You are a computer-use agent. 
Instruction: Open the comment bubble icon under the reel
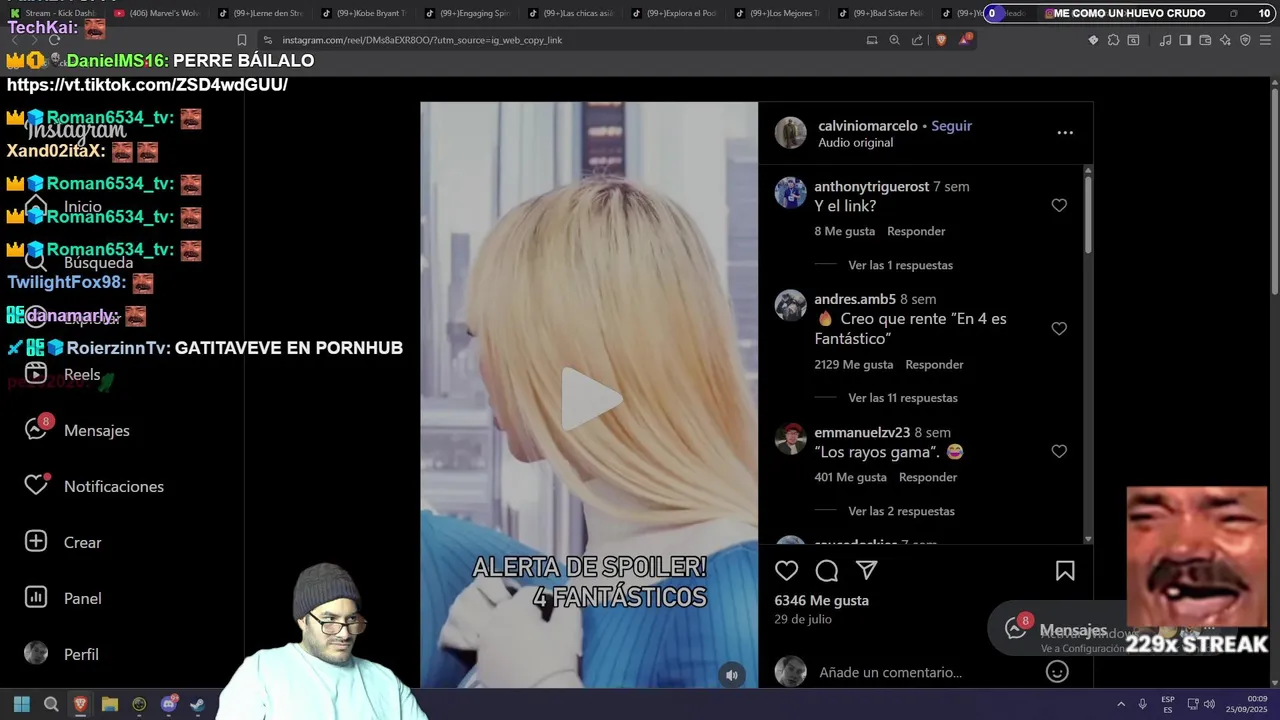[827, 571]
